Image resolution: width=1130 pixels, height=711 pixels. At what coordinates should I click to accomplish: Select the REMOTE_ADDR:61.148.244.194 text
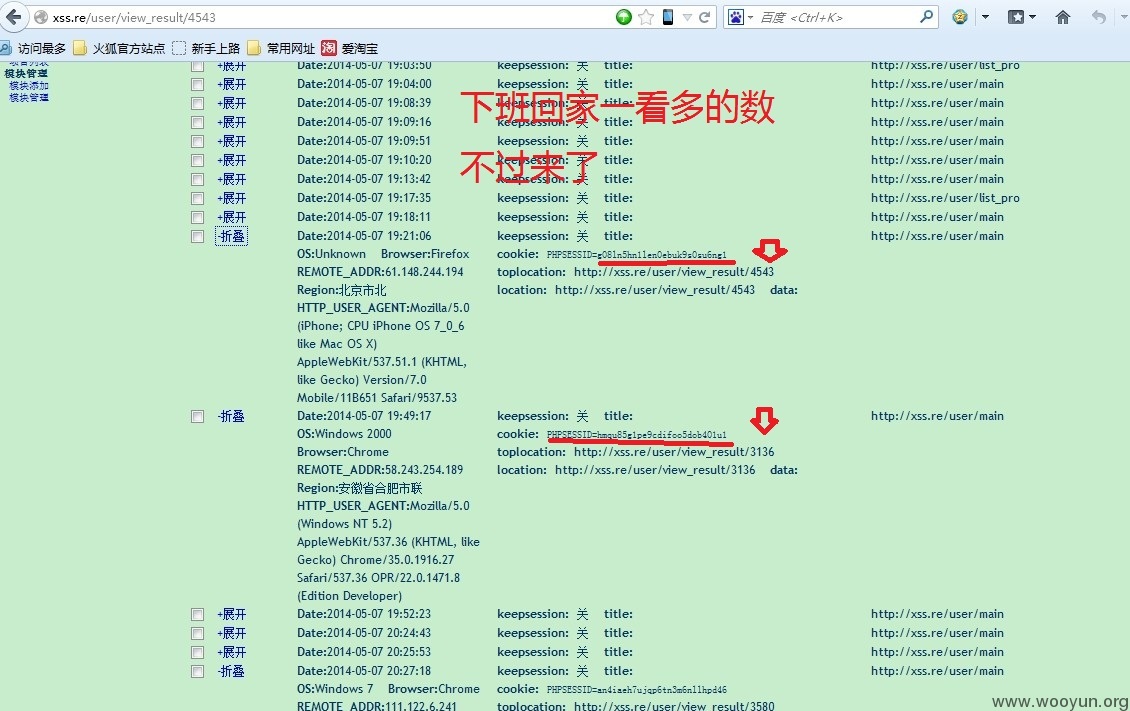[380, 272]
